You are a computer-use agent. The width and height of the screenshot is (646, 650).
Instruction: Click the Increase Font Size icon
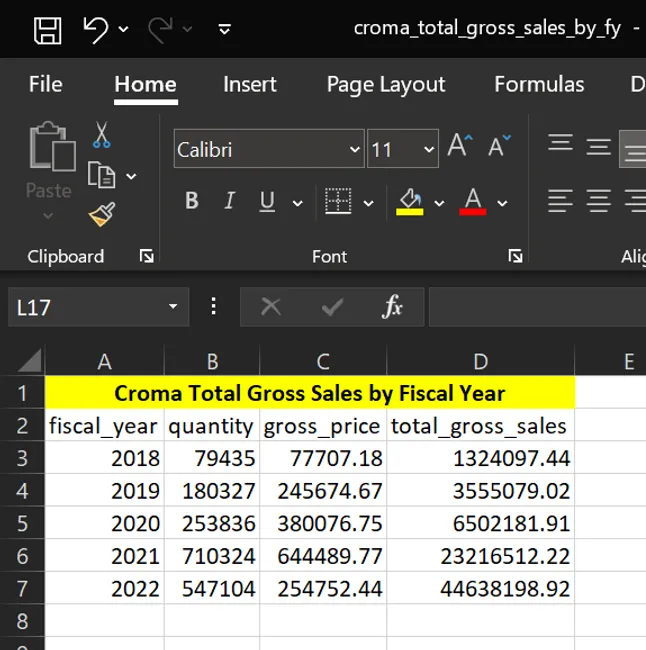pos(459,146)
